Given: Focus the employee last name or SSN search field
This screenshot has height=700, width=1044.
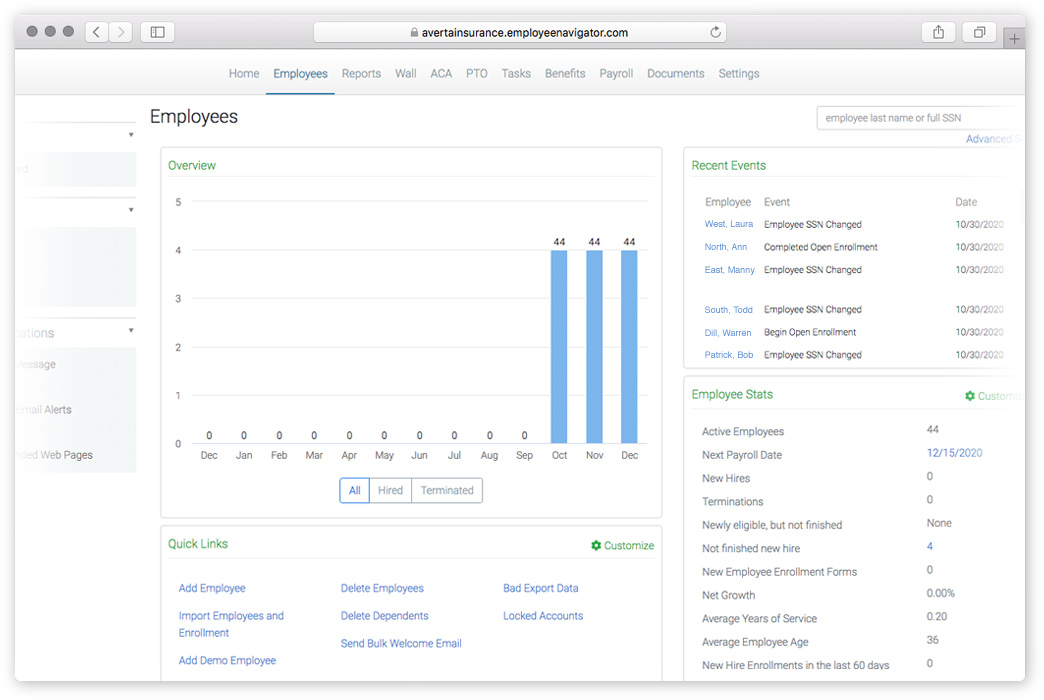Looking at the screenshot, I should pyautogui.click(x=920, y=118).
